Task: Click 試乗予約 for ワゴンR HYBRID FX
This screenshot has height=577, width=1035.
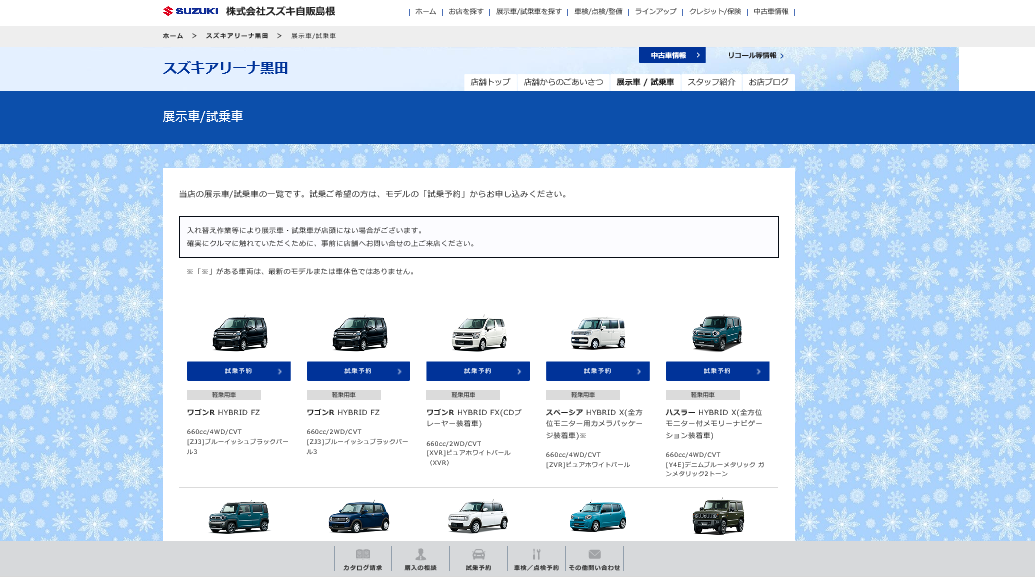Action: (478, 371)
